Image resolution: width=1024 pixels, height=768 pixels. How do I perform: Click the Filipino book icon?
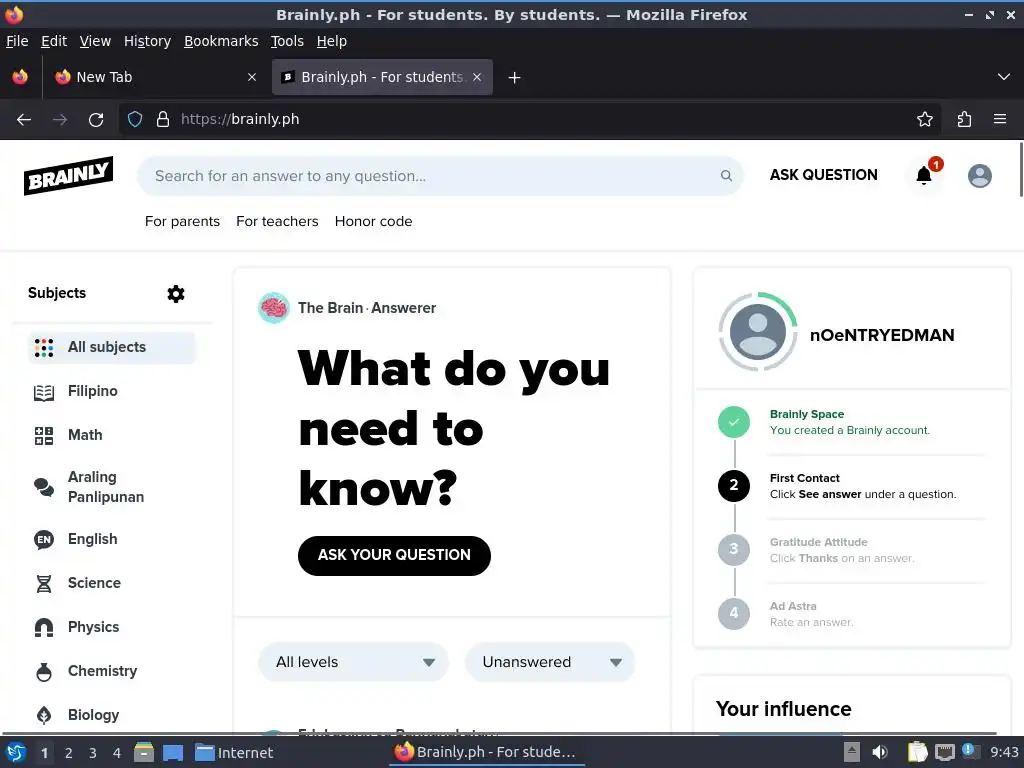[44, 392]
